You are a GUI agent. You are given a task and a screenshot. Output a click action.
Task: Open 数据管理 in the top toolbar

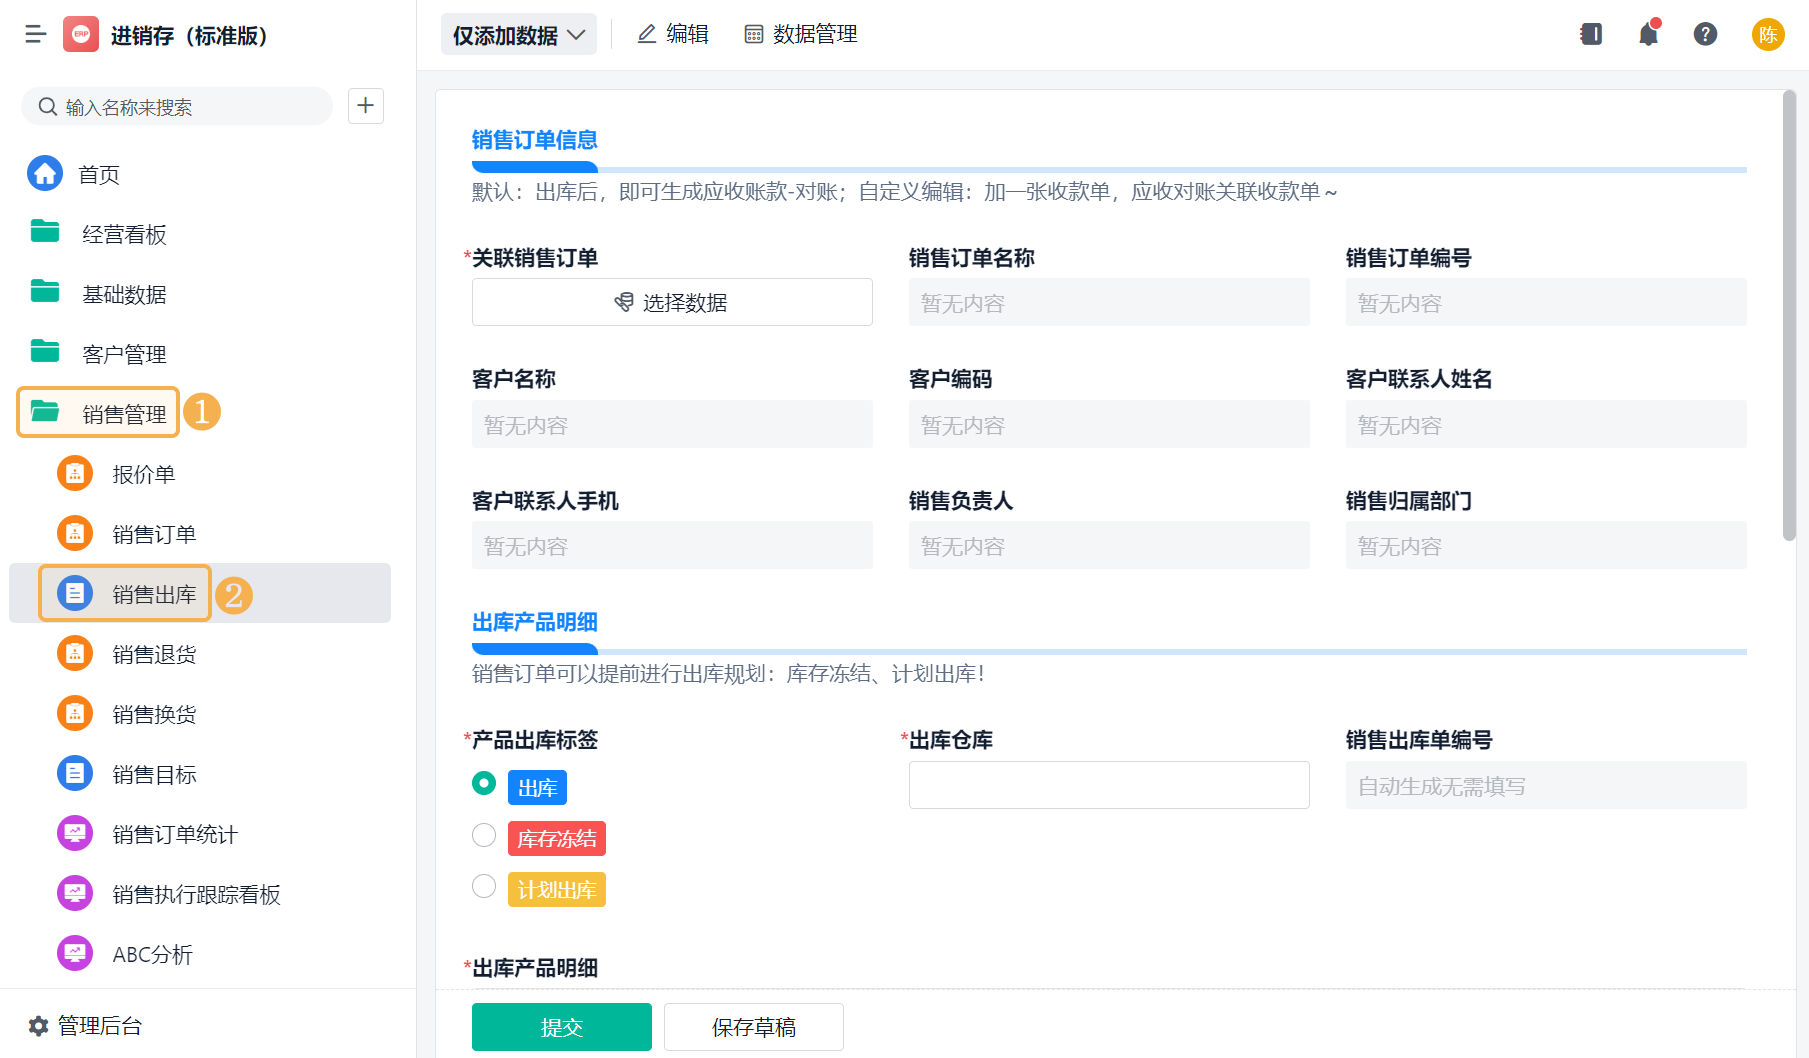(801, 34)
